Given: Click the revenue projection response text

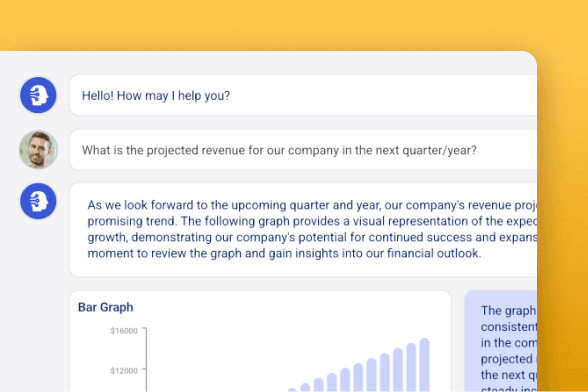Looking at the screenshot, I should [x=312, y=229].
